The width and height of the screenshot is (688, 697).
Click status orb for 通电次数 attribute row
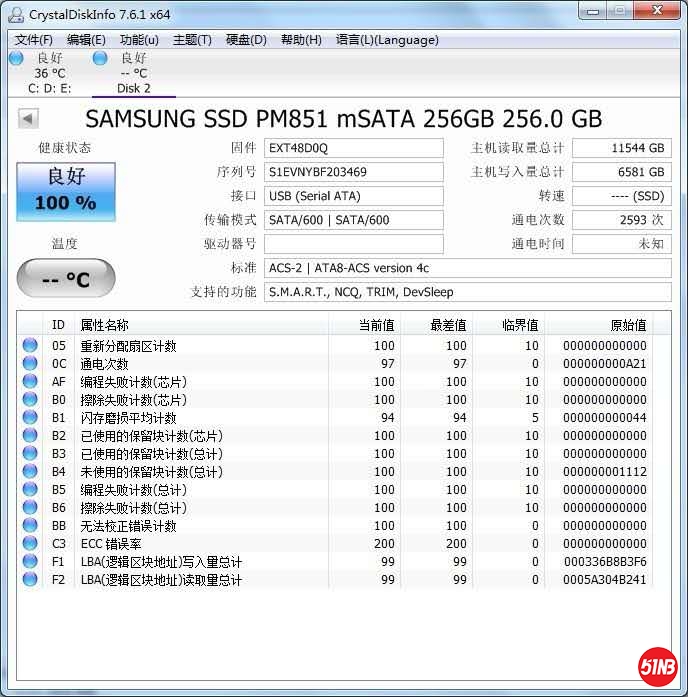30,364
